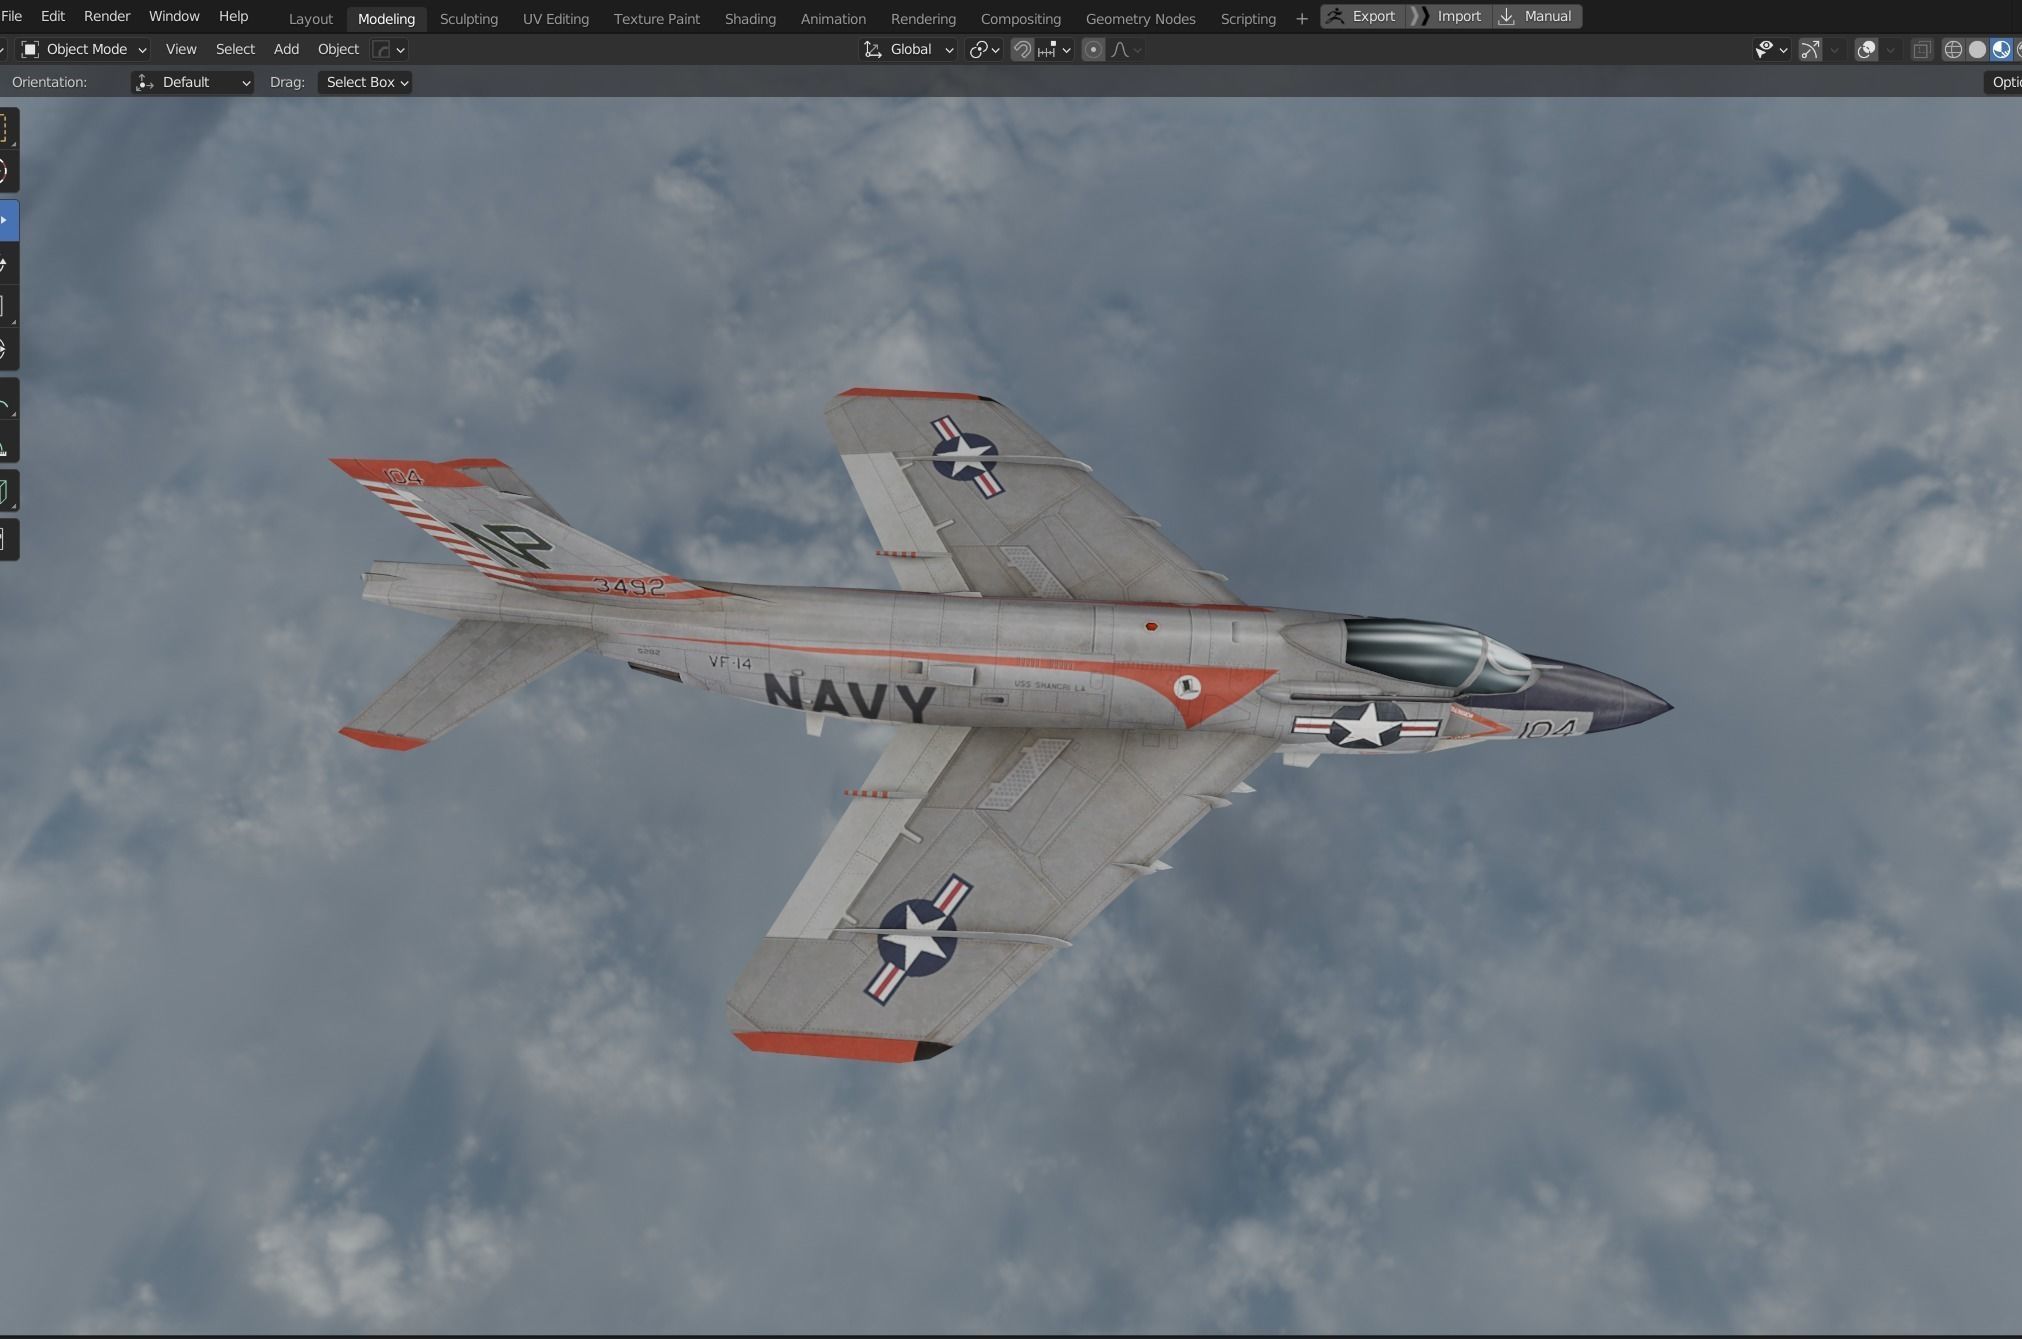The image size is (2022, 1339).
Task: Select the Measure tool
Action: point(7,442)
